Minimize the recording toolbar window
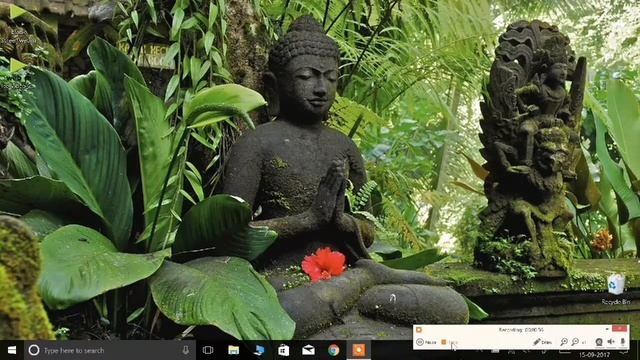The height and width of the screenshot is (360, 640). pos(607,329)
